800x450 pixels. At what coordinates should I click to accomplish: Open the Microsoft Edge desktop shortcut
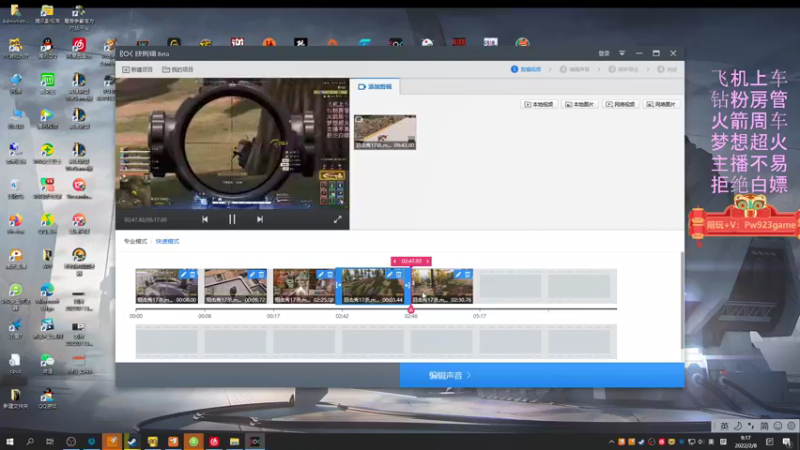pos(47,297)
